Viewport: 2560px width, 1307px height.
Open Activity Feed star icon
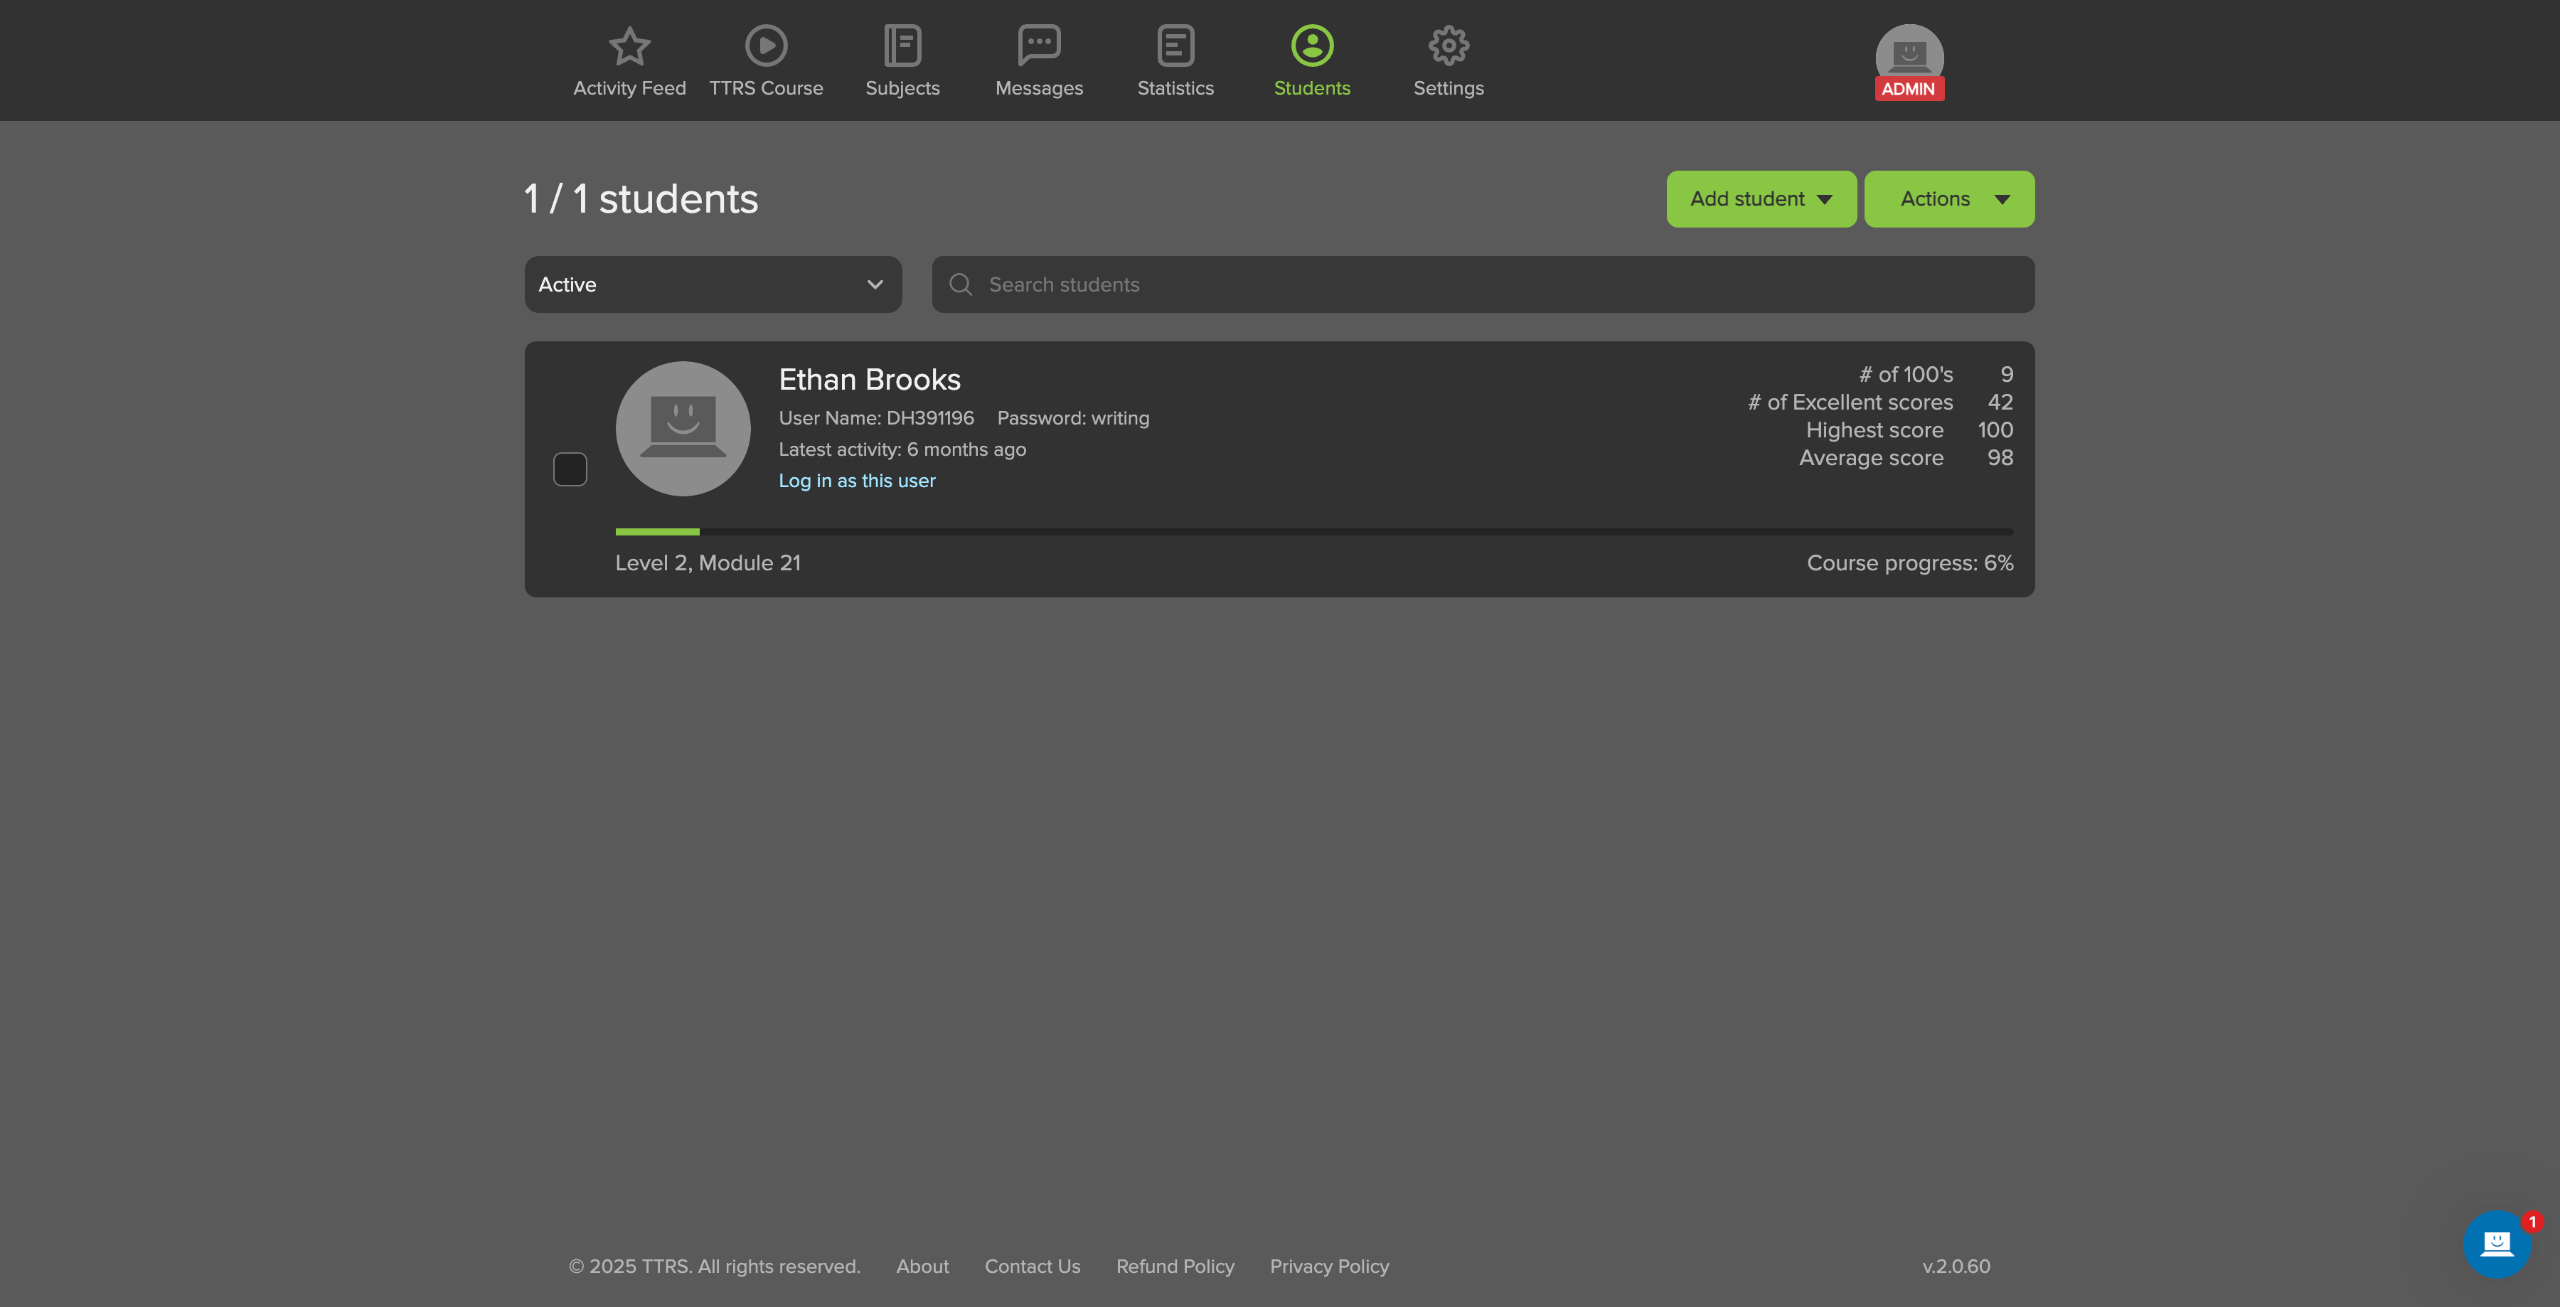[629, 46]
